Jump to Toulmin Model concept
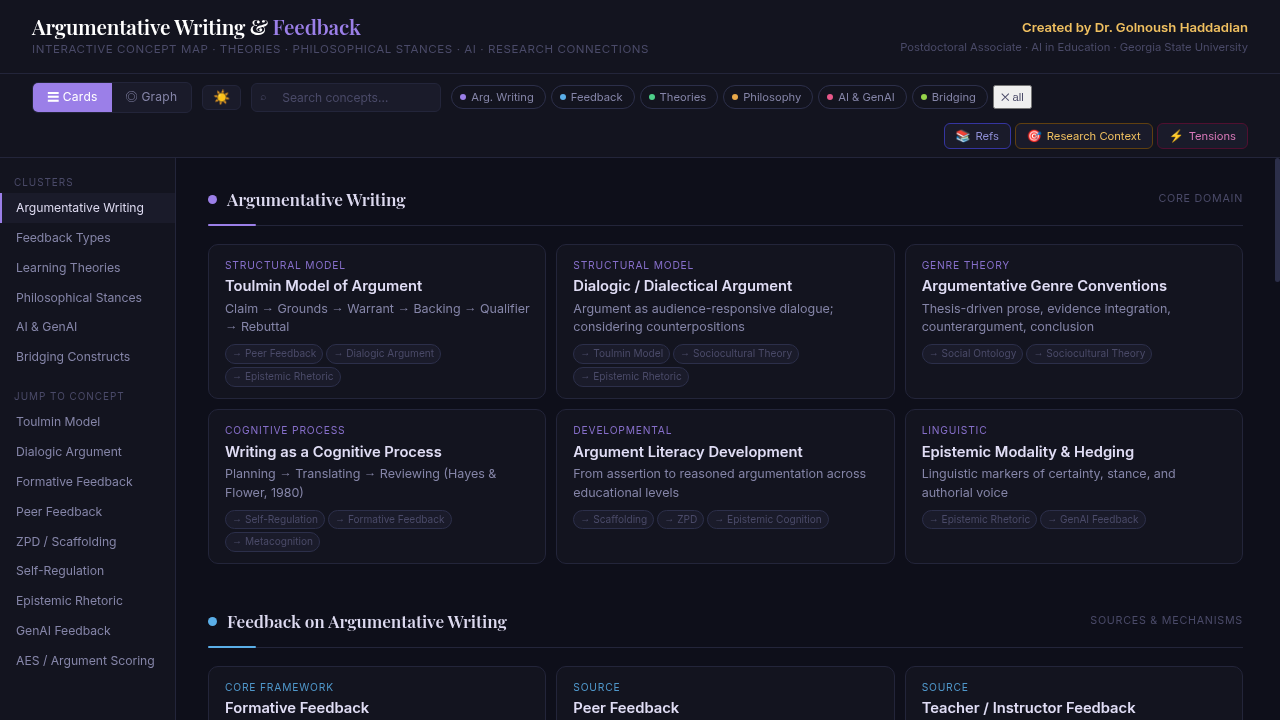Viewport: 1280px width, 720px height. [88, 422]
